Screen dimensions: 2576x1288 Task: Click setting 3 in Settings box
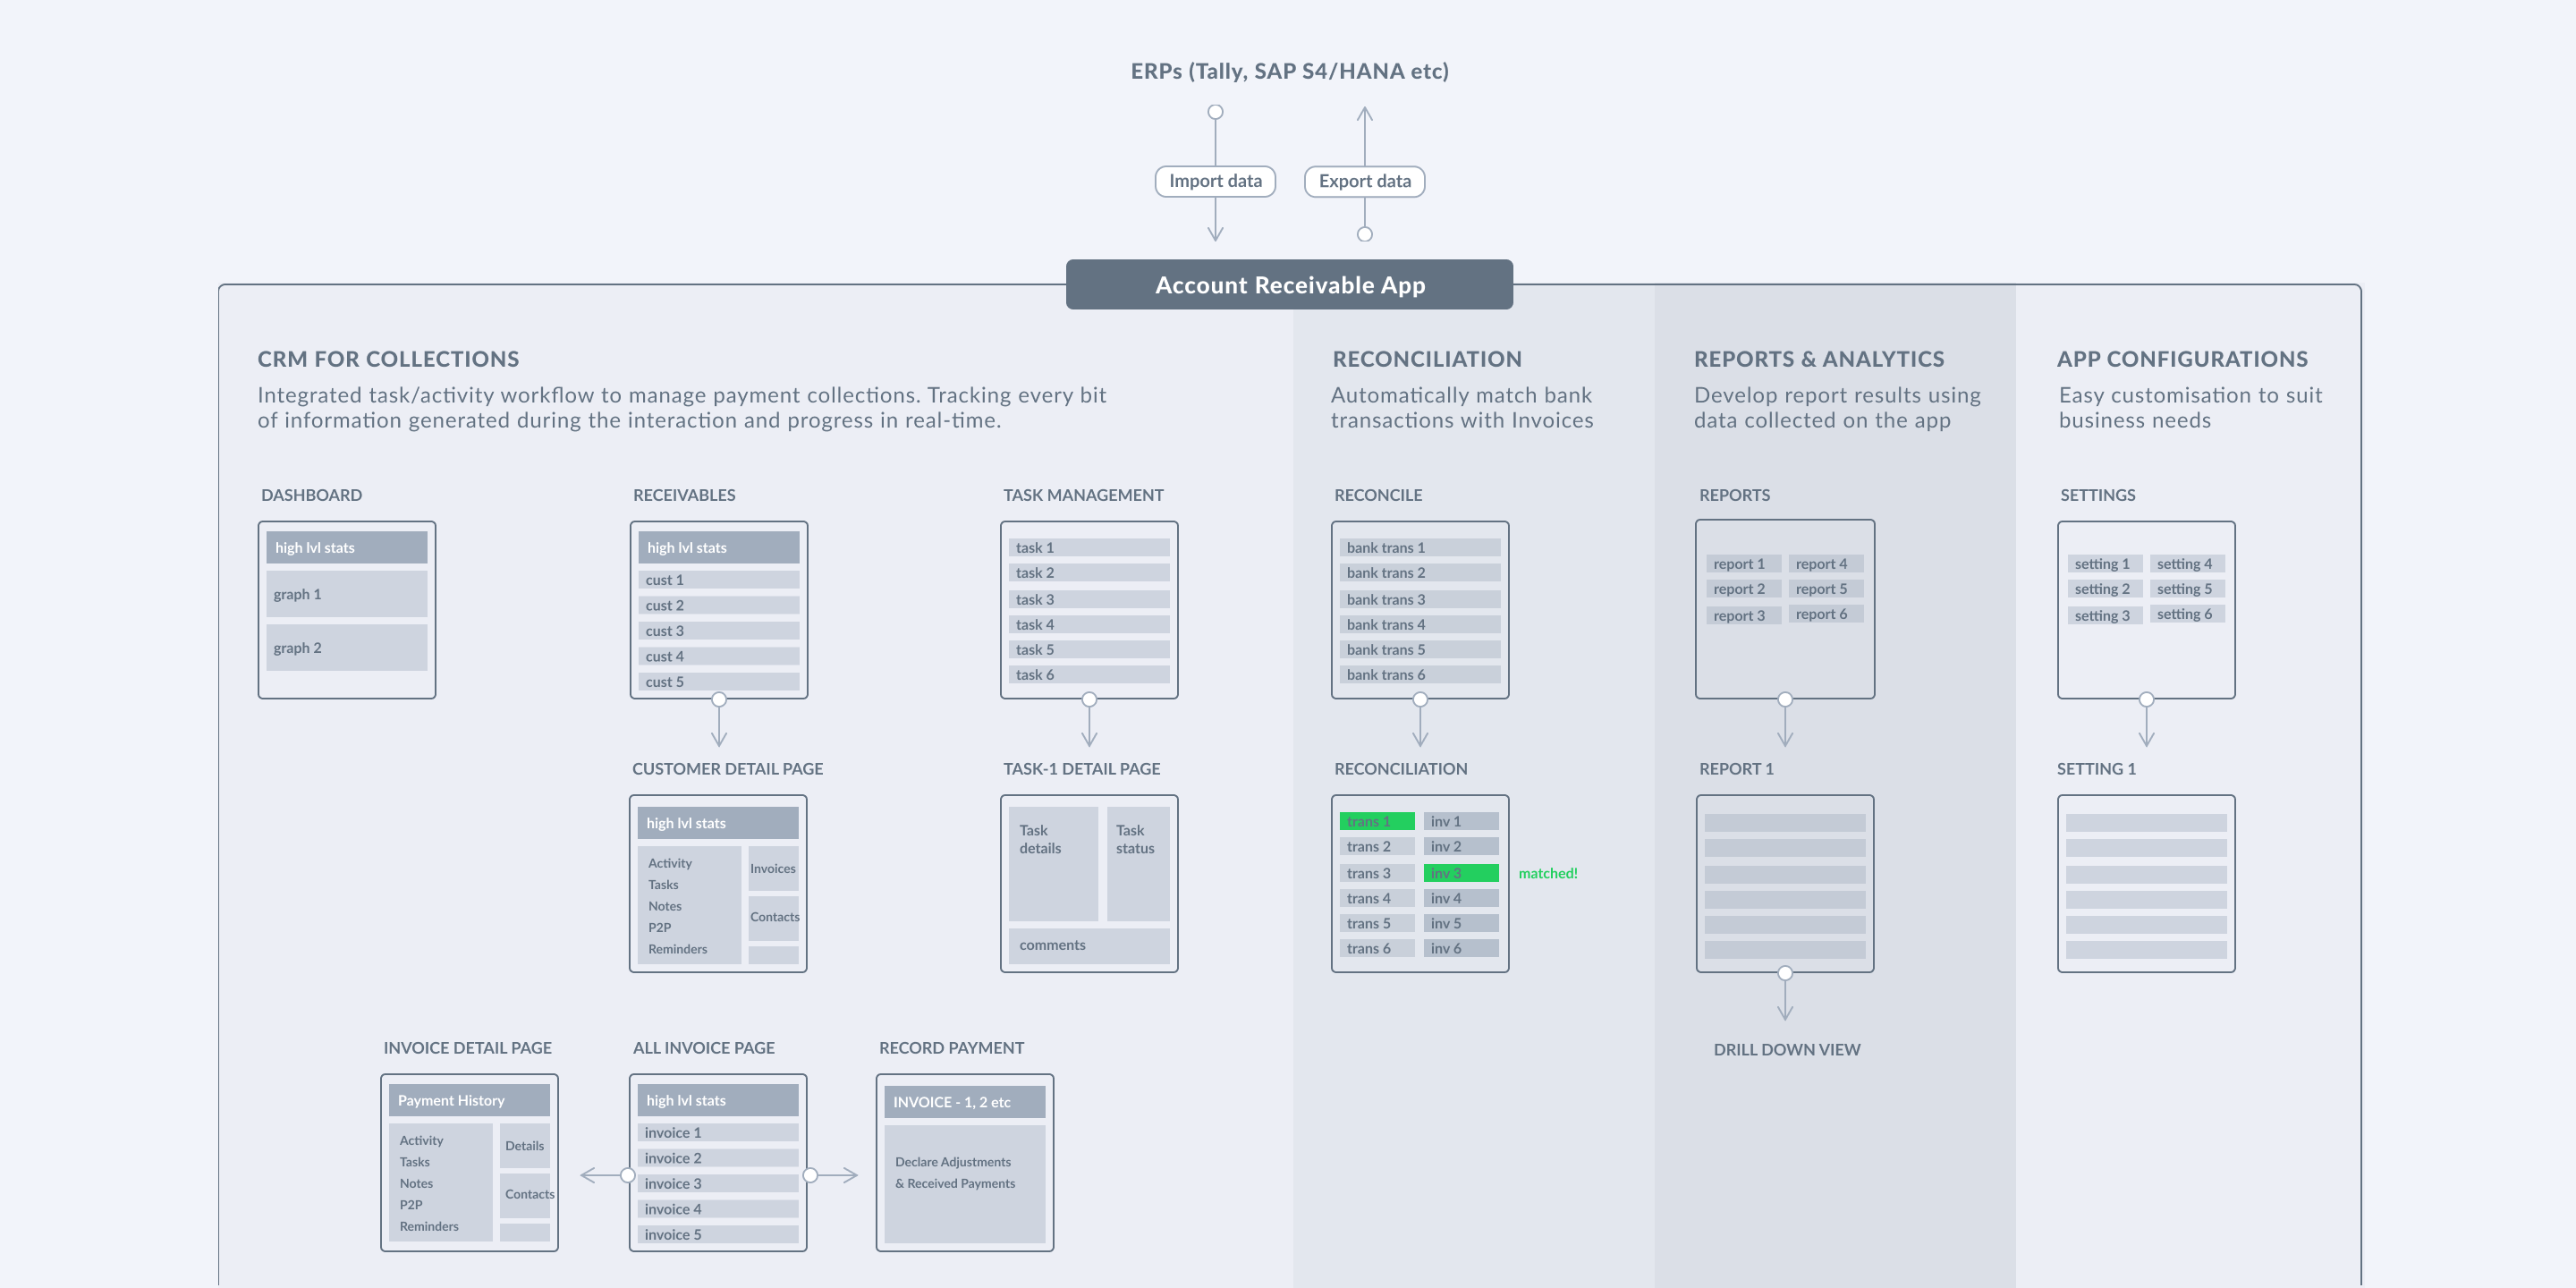click(x=2104, y=616)
